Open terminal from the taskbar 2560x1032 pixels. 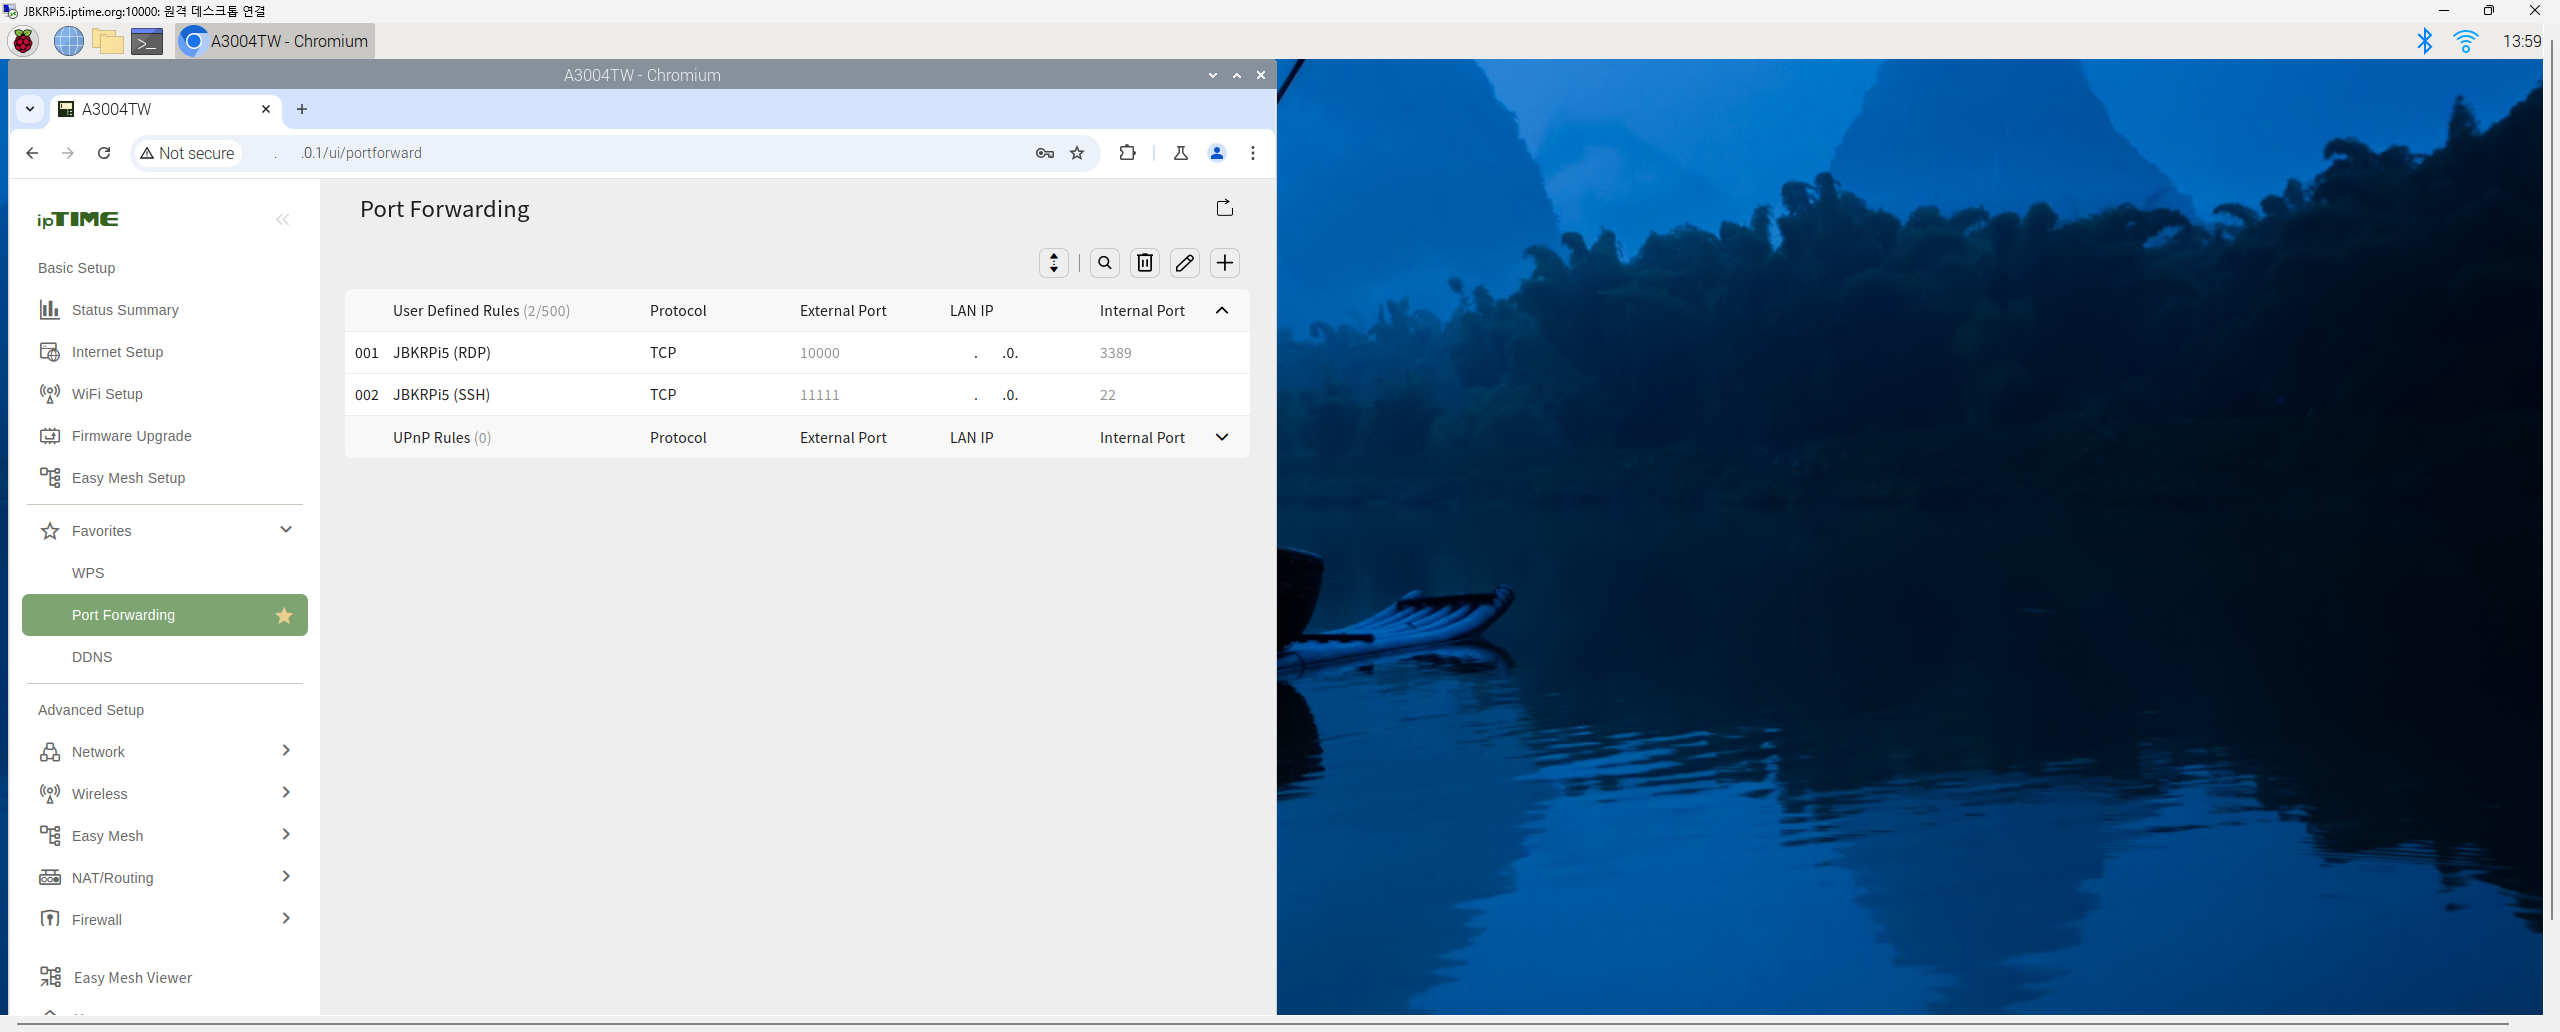(x=147, y=42)
